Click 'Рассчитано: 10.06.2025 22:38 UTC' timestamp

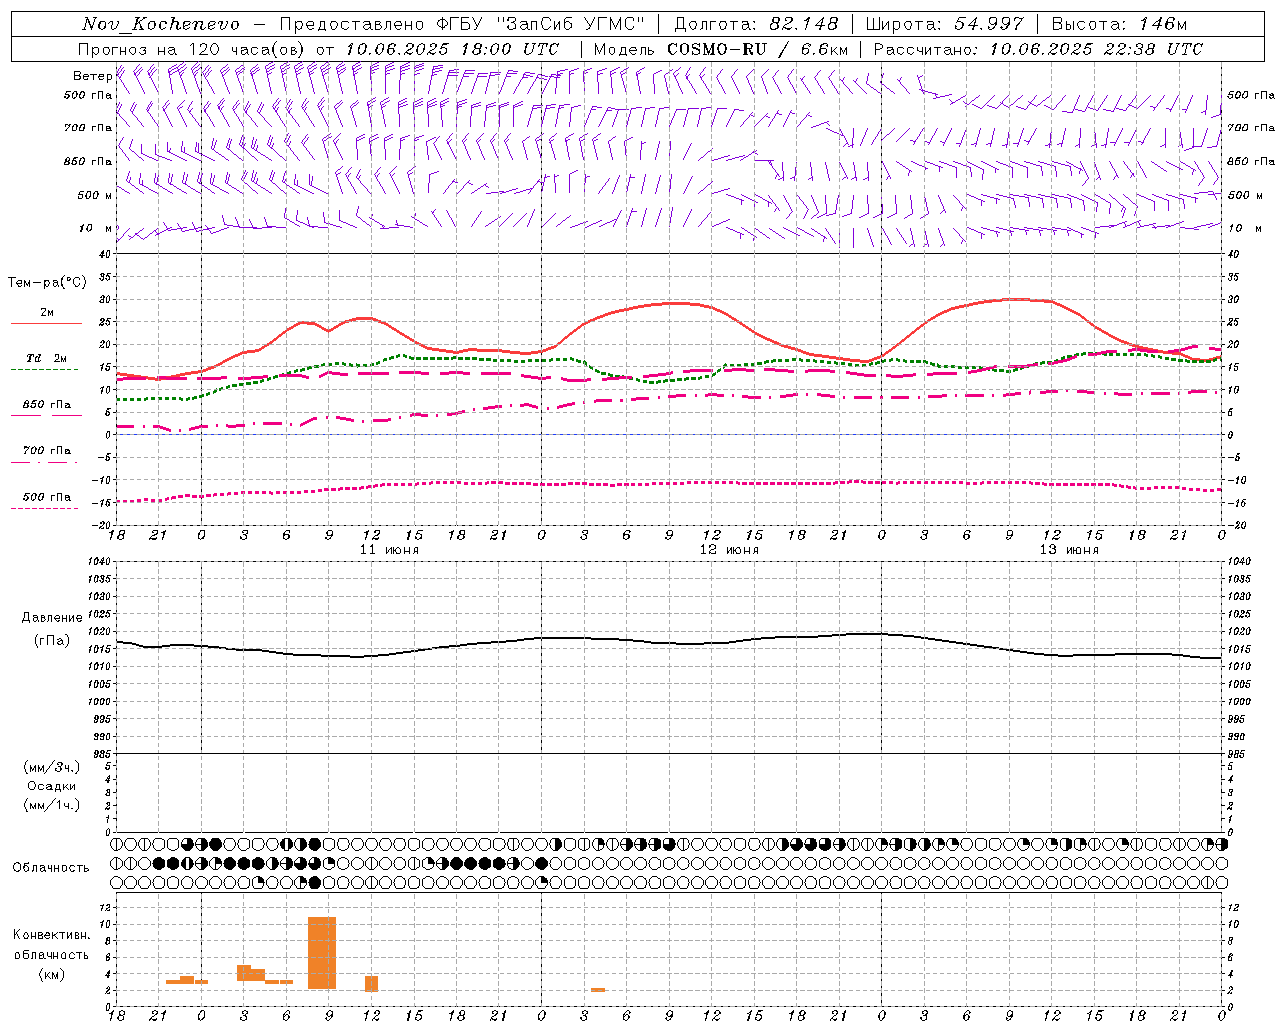pos(1038,49)
